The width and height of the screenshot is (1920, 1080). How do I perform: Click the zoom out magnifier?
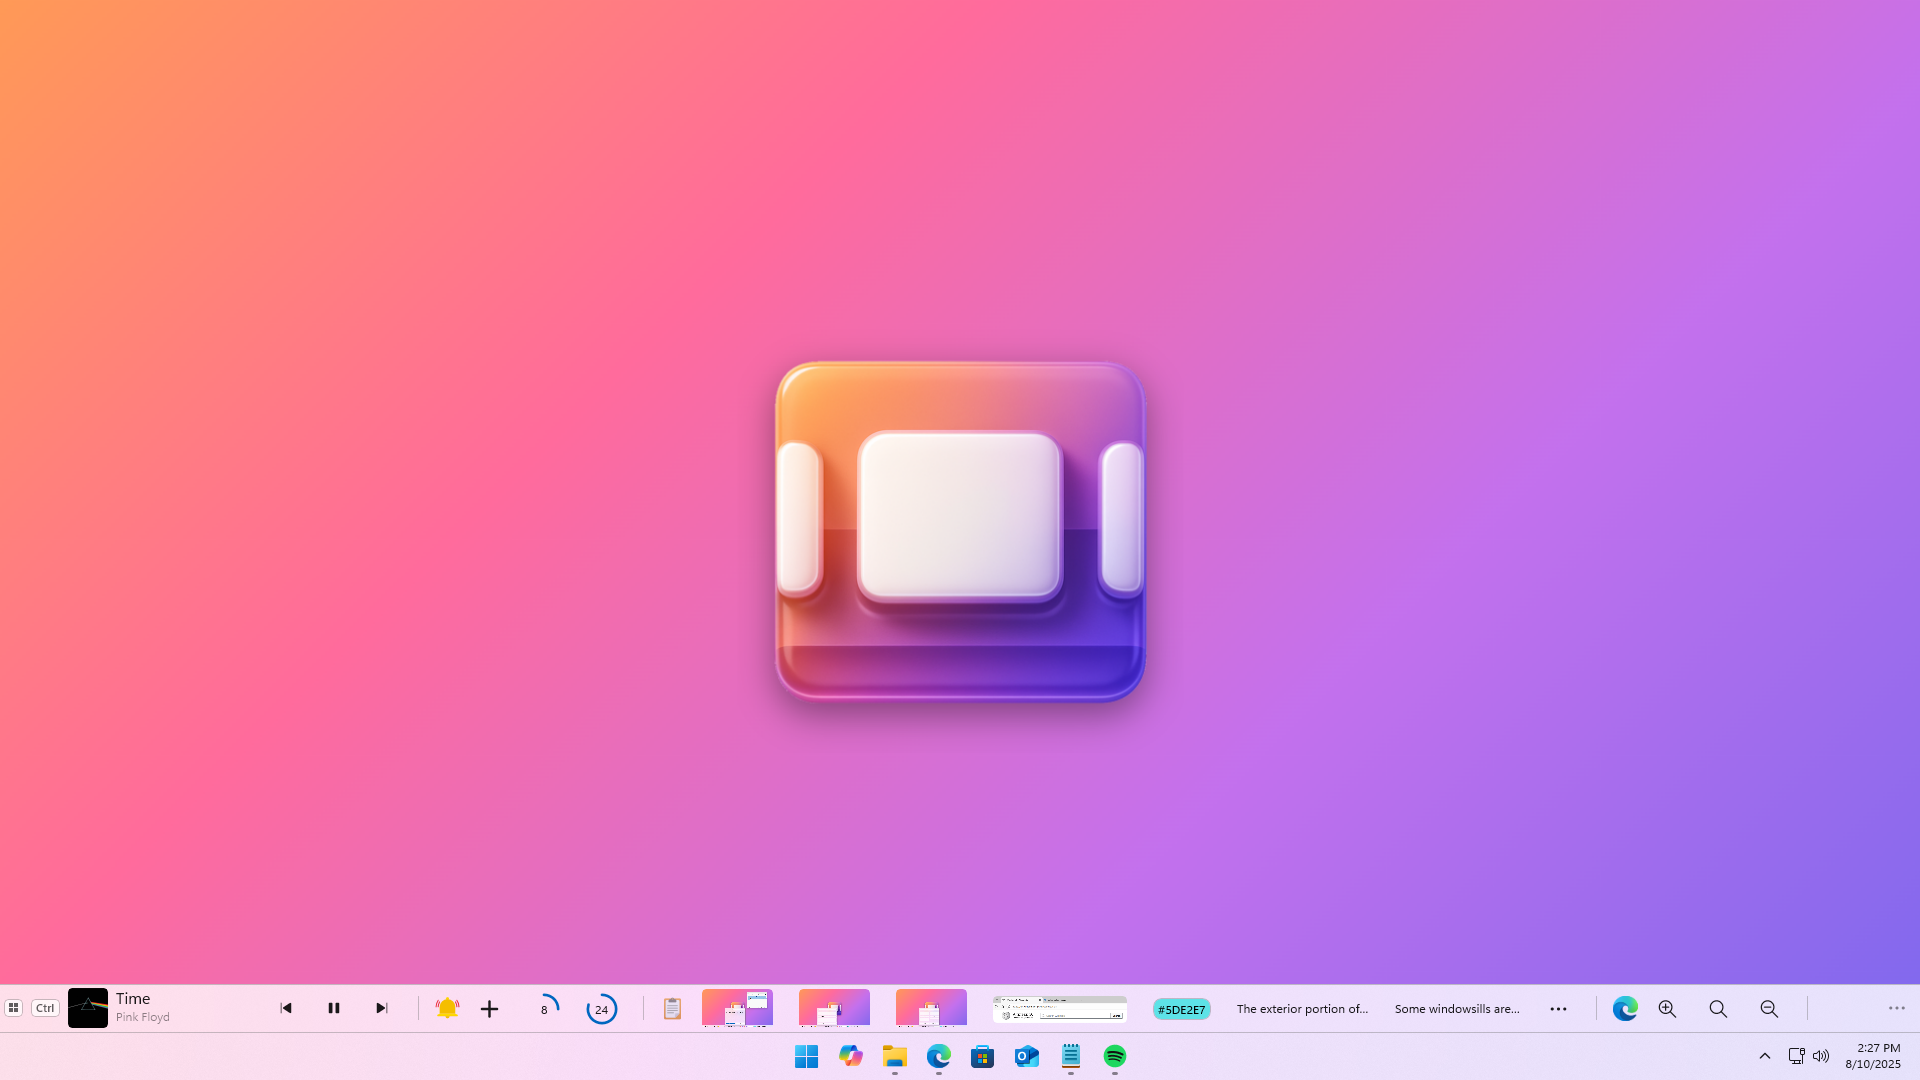tap(1769, 1009)
